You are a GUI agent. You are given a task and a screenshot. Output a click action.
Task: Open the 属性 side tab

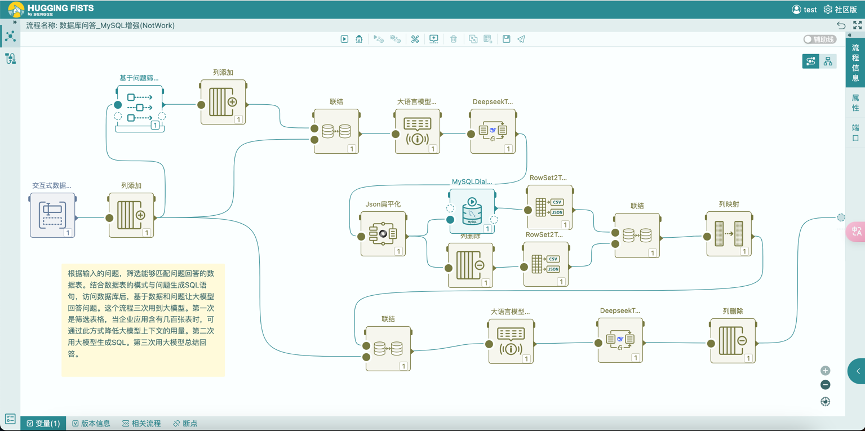pos(856,101)
